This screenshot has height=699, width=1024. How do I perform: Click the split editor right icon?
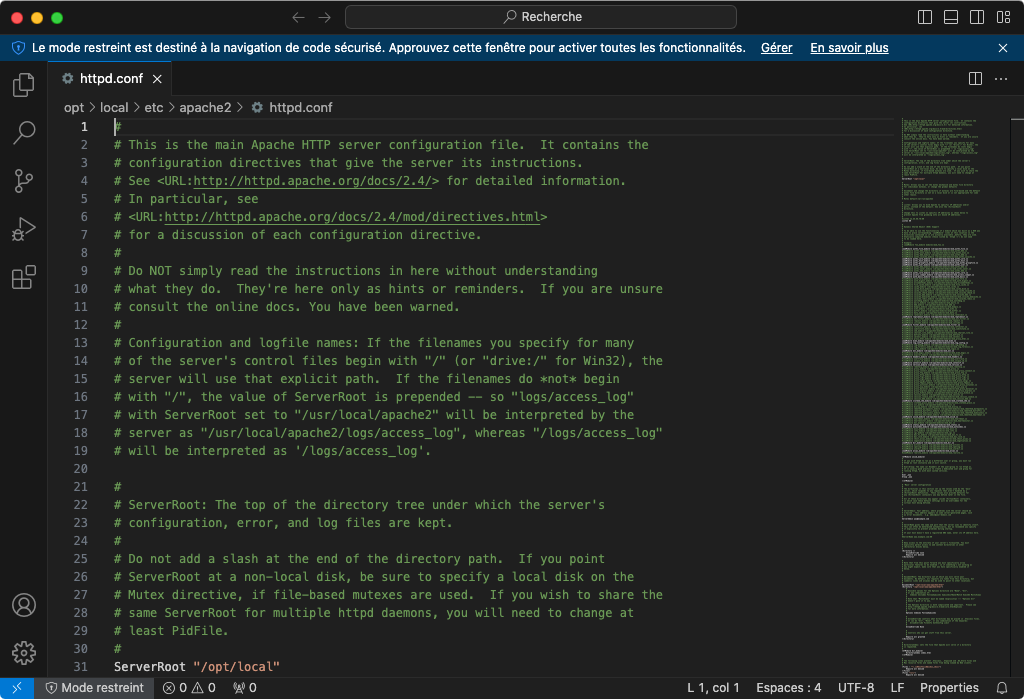click(975, 79)
